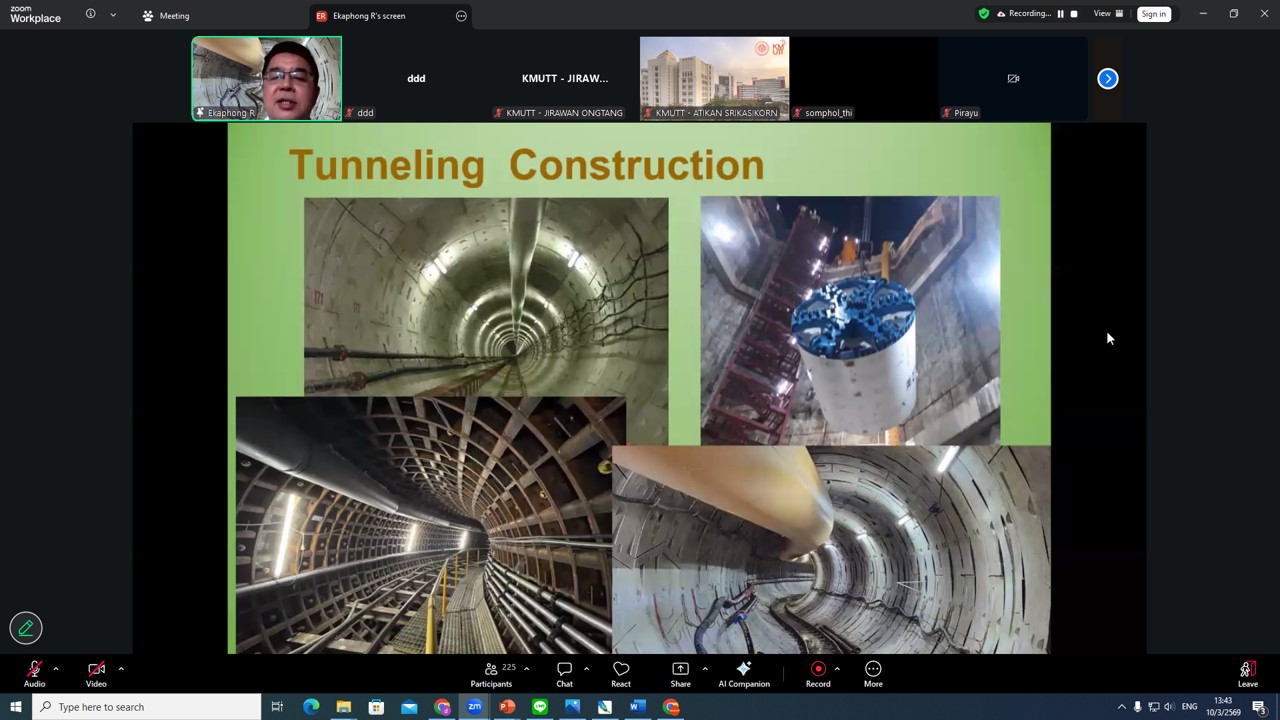Expand the Share options caret

705,668
